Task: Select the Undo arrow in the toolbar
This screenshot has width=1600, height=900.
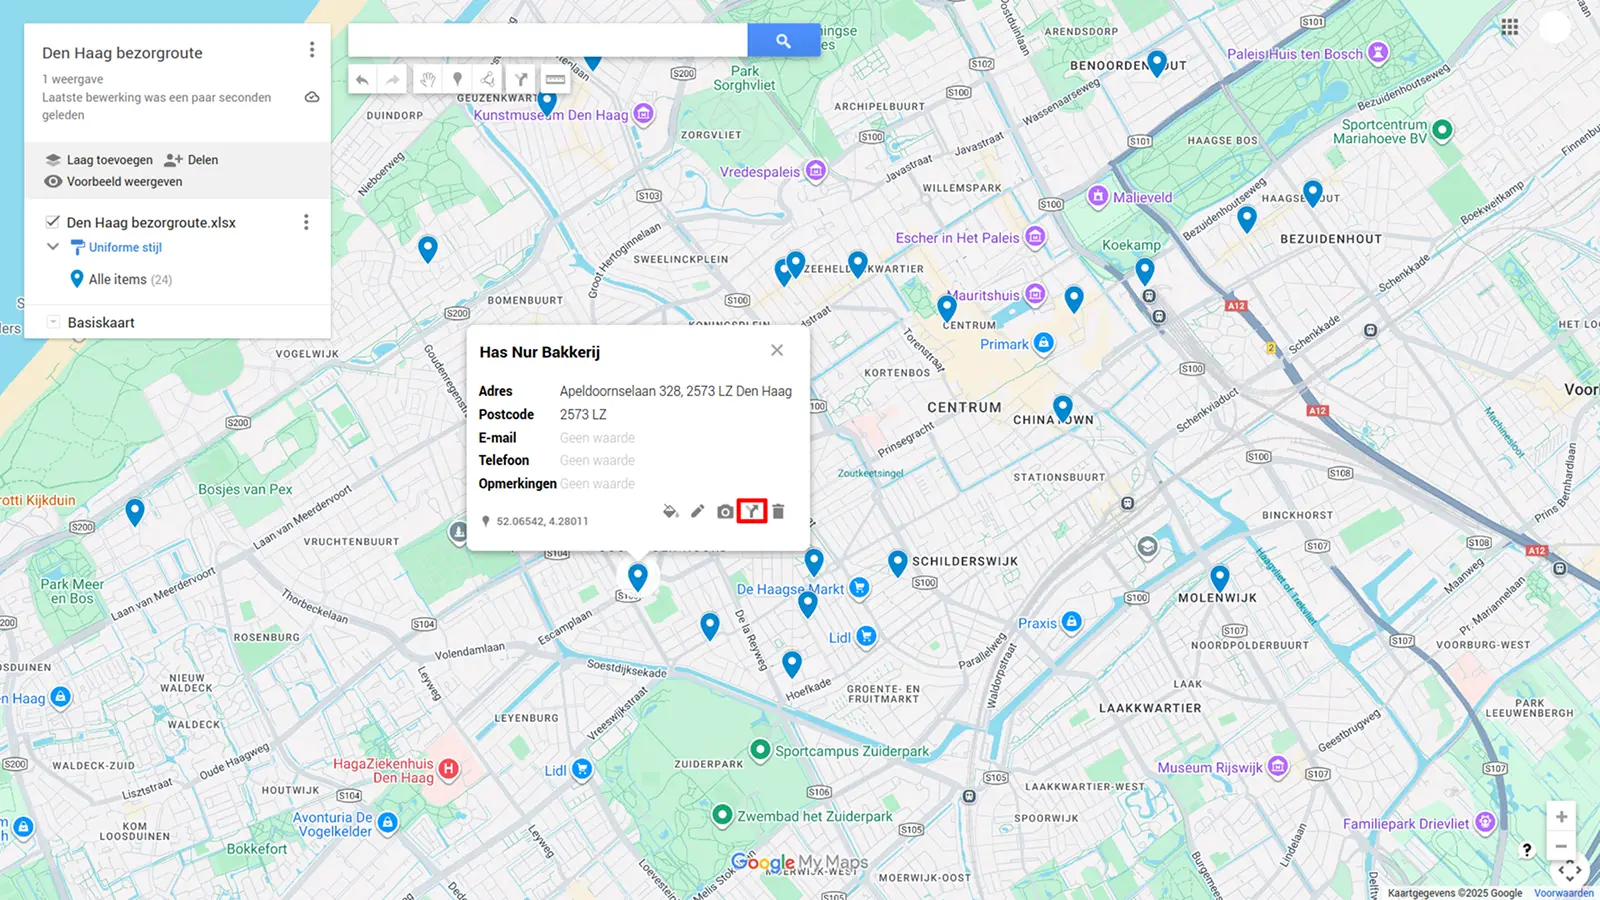Action: pos(362,79)
